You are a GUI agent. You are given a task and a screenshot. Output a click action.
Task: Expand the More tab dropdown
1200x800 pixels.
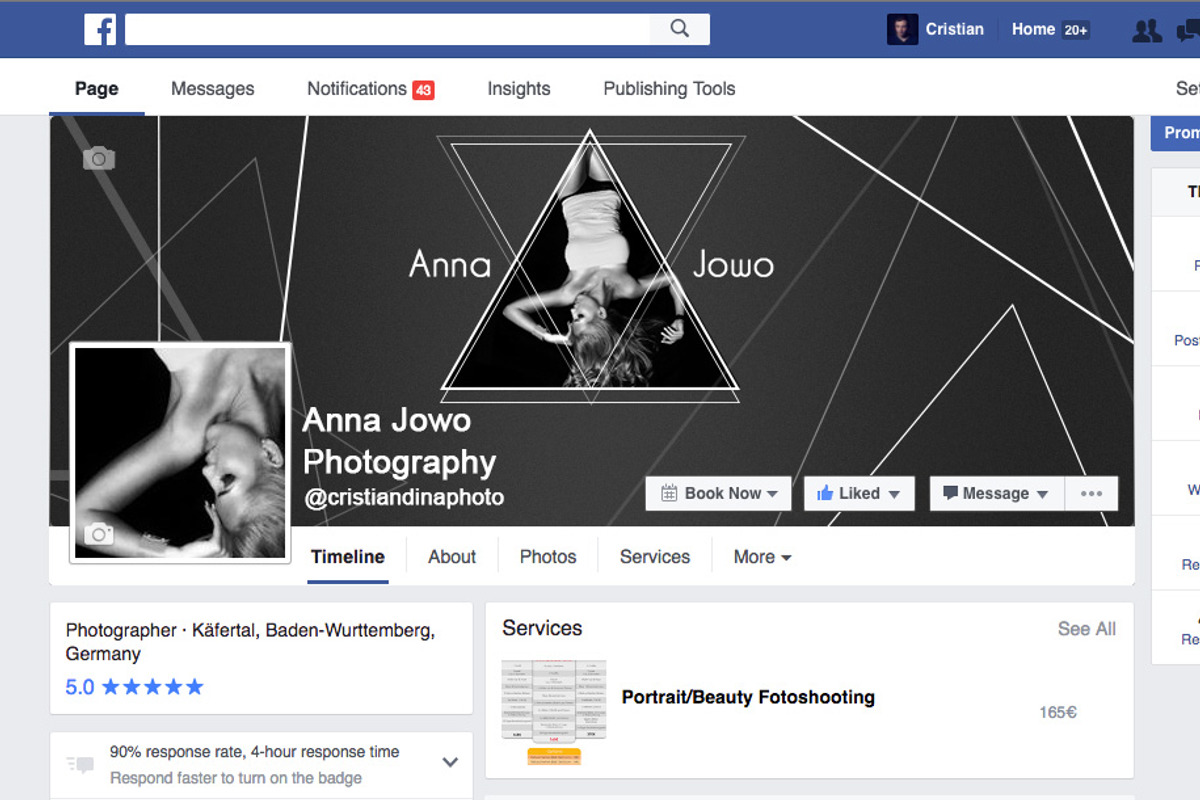(762, 557)
